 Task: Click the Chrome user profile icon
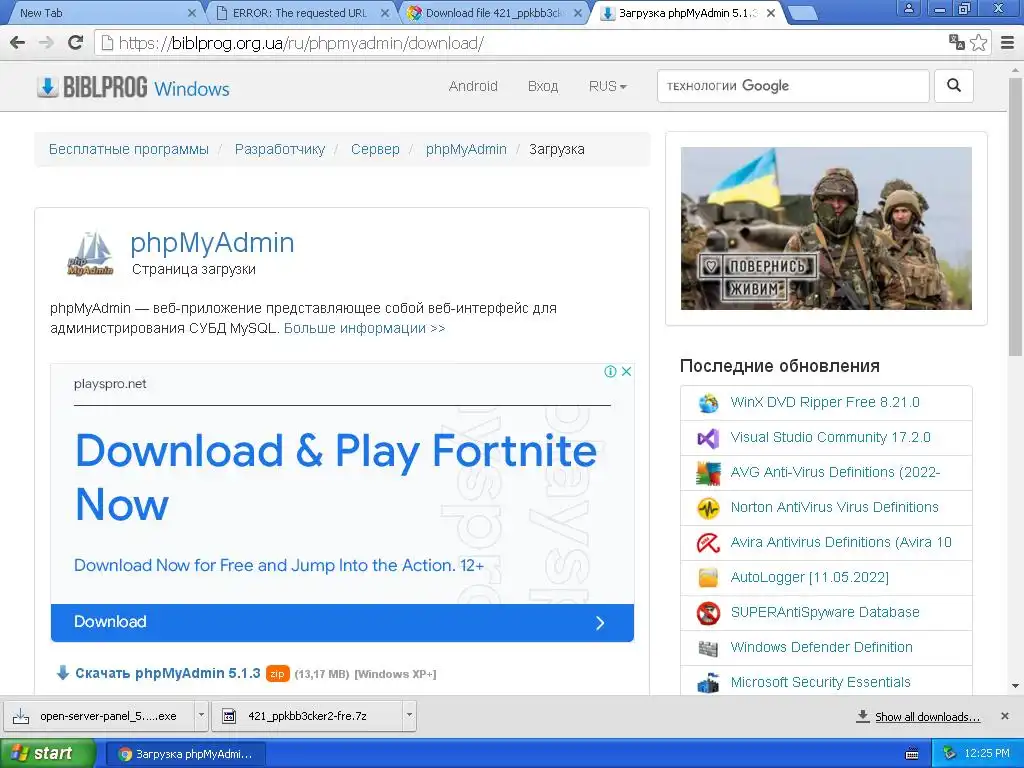(908, 8)
